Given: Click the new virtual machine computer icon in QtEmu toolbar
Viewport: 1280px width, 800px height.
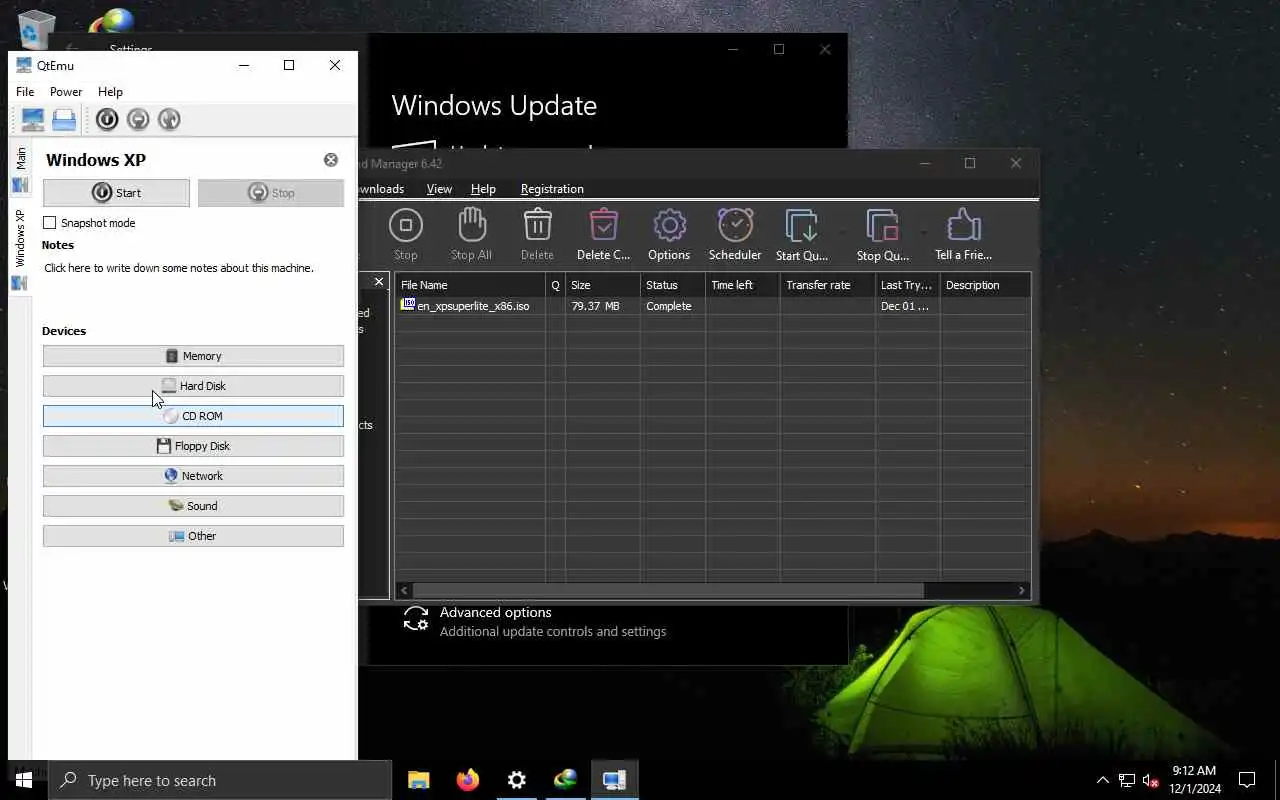Looking at the screenshot, I should (33, 120).
